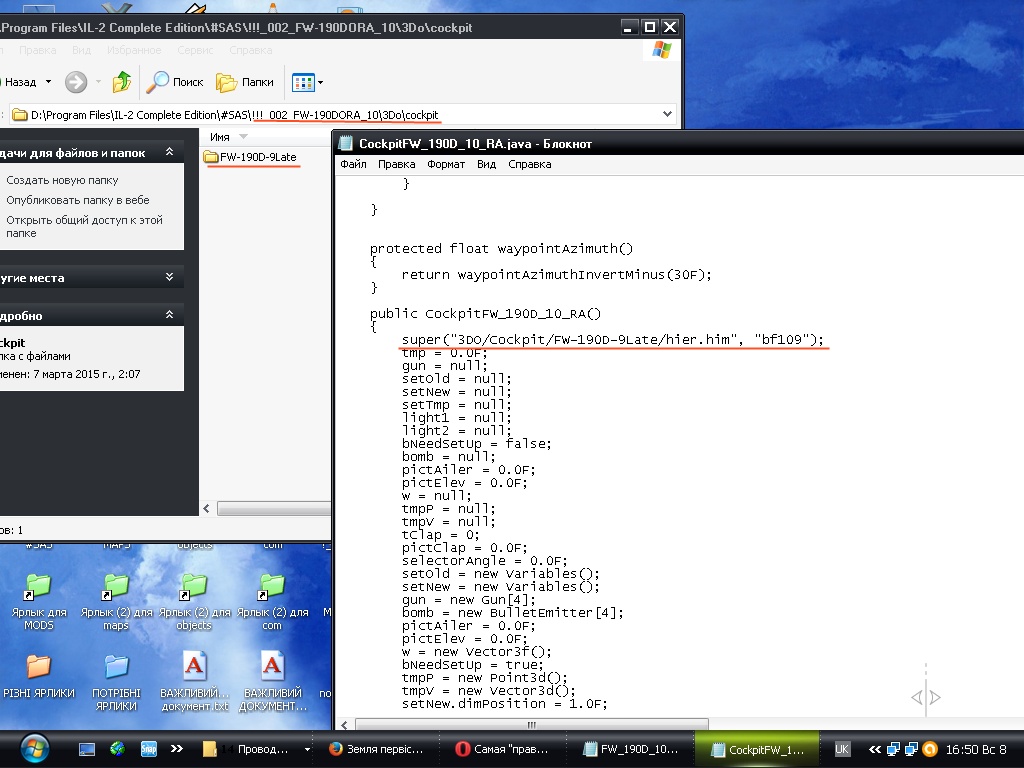Click the Опубликовать папку в вебе link
The width and height of the screenshot is (1024, 768).
point(77,200)
